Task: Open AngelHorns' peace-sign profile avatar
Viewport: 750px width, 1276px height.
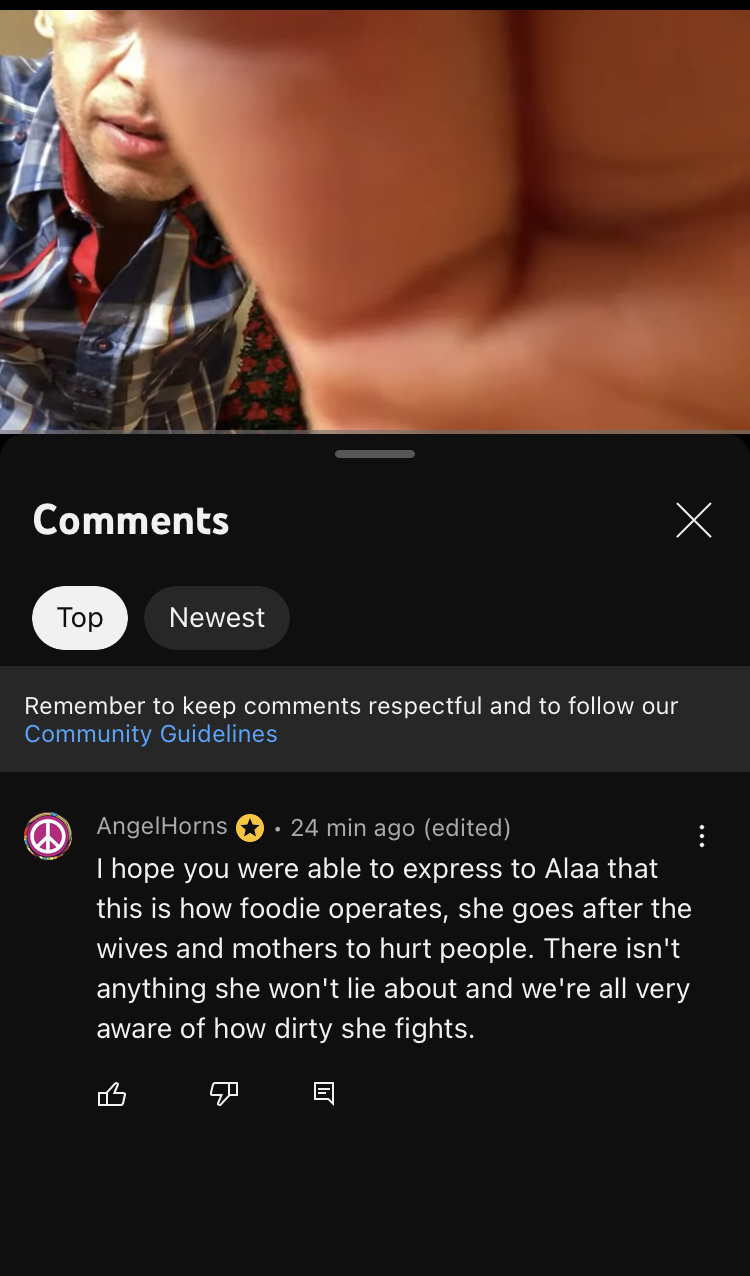Action: 48,836
